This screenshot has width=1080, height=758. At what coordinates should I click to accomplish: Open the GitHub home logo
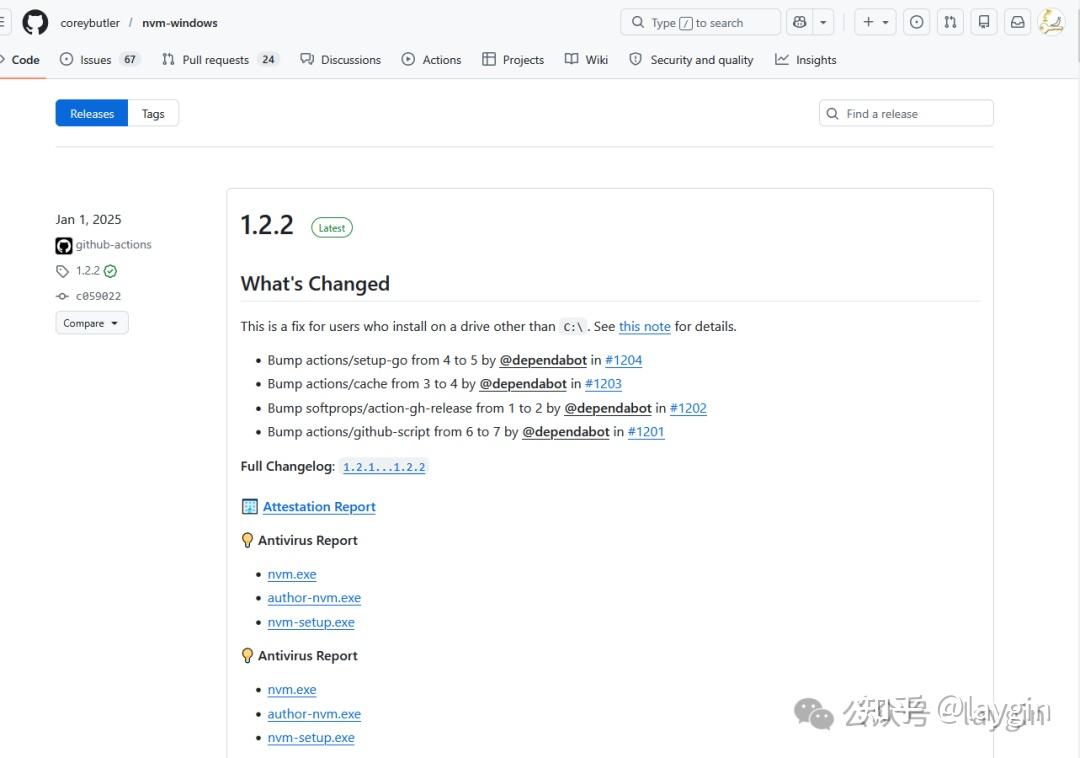(x=35, y=22)
